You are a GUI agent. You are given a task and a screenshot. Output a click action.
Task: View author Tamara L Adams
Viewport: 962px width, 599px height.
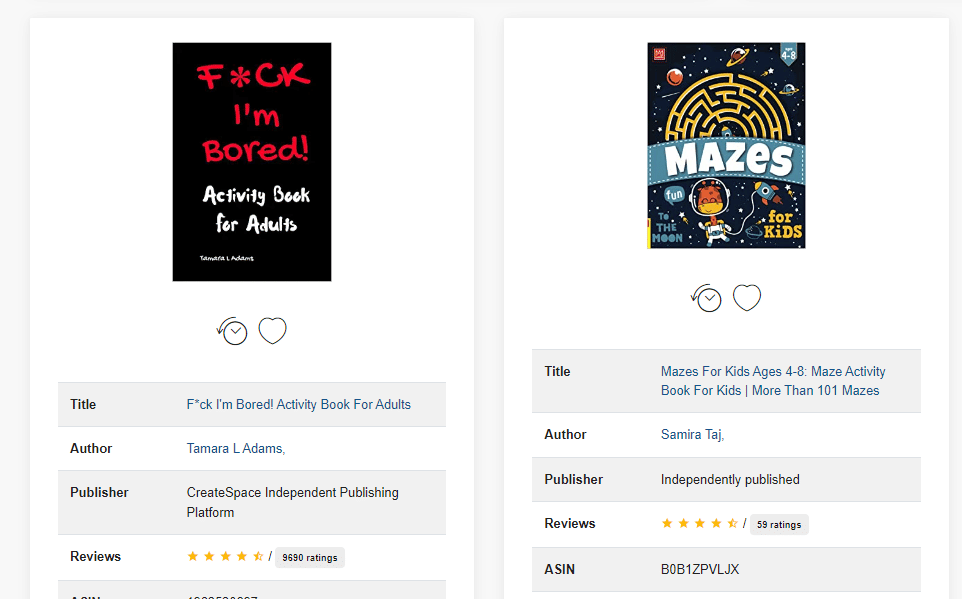click(x=236, y=449)
